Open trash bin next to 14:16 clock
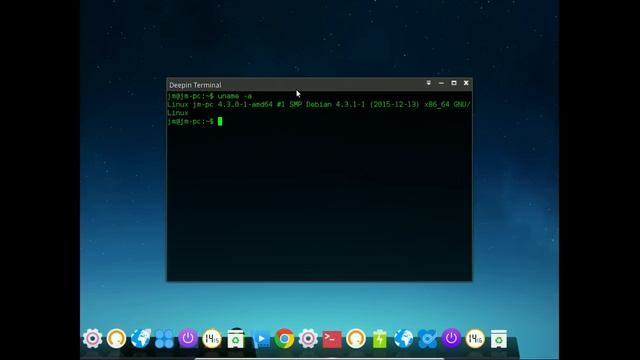Viewport: 640px width, 360px height. 498,338
